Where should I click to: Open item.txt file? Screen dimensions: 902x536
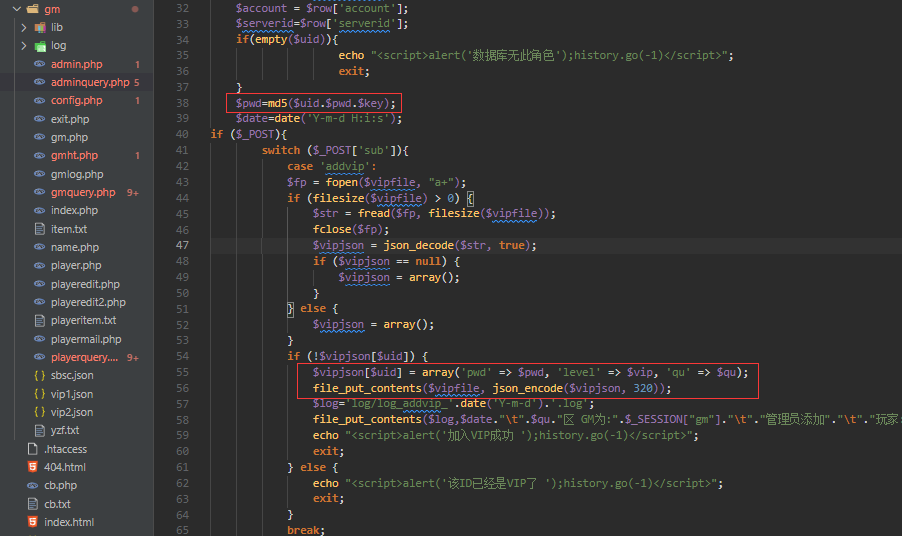[x=69, y=229]
